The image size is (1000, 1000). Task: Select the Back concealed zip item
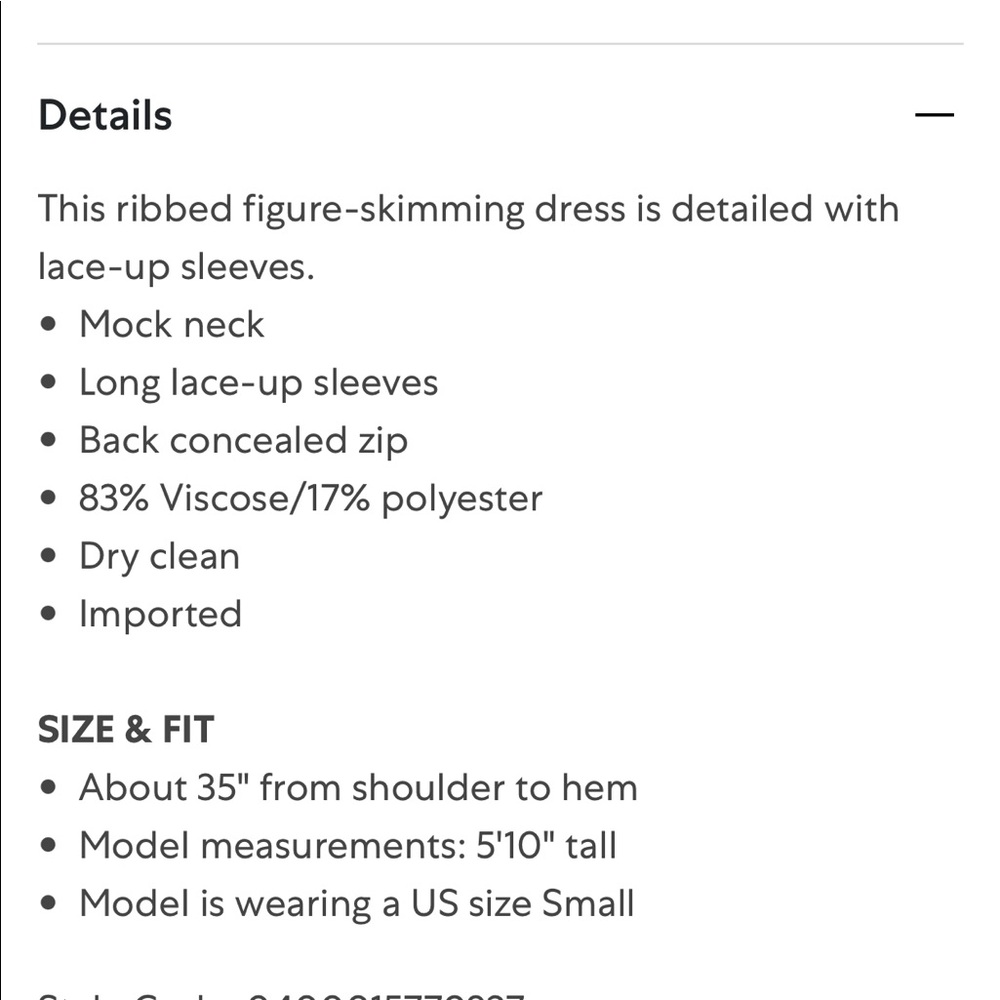(243, 441)
